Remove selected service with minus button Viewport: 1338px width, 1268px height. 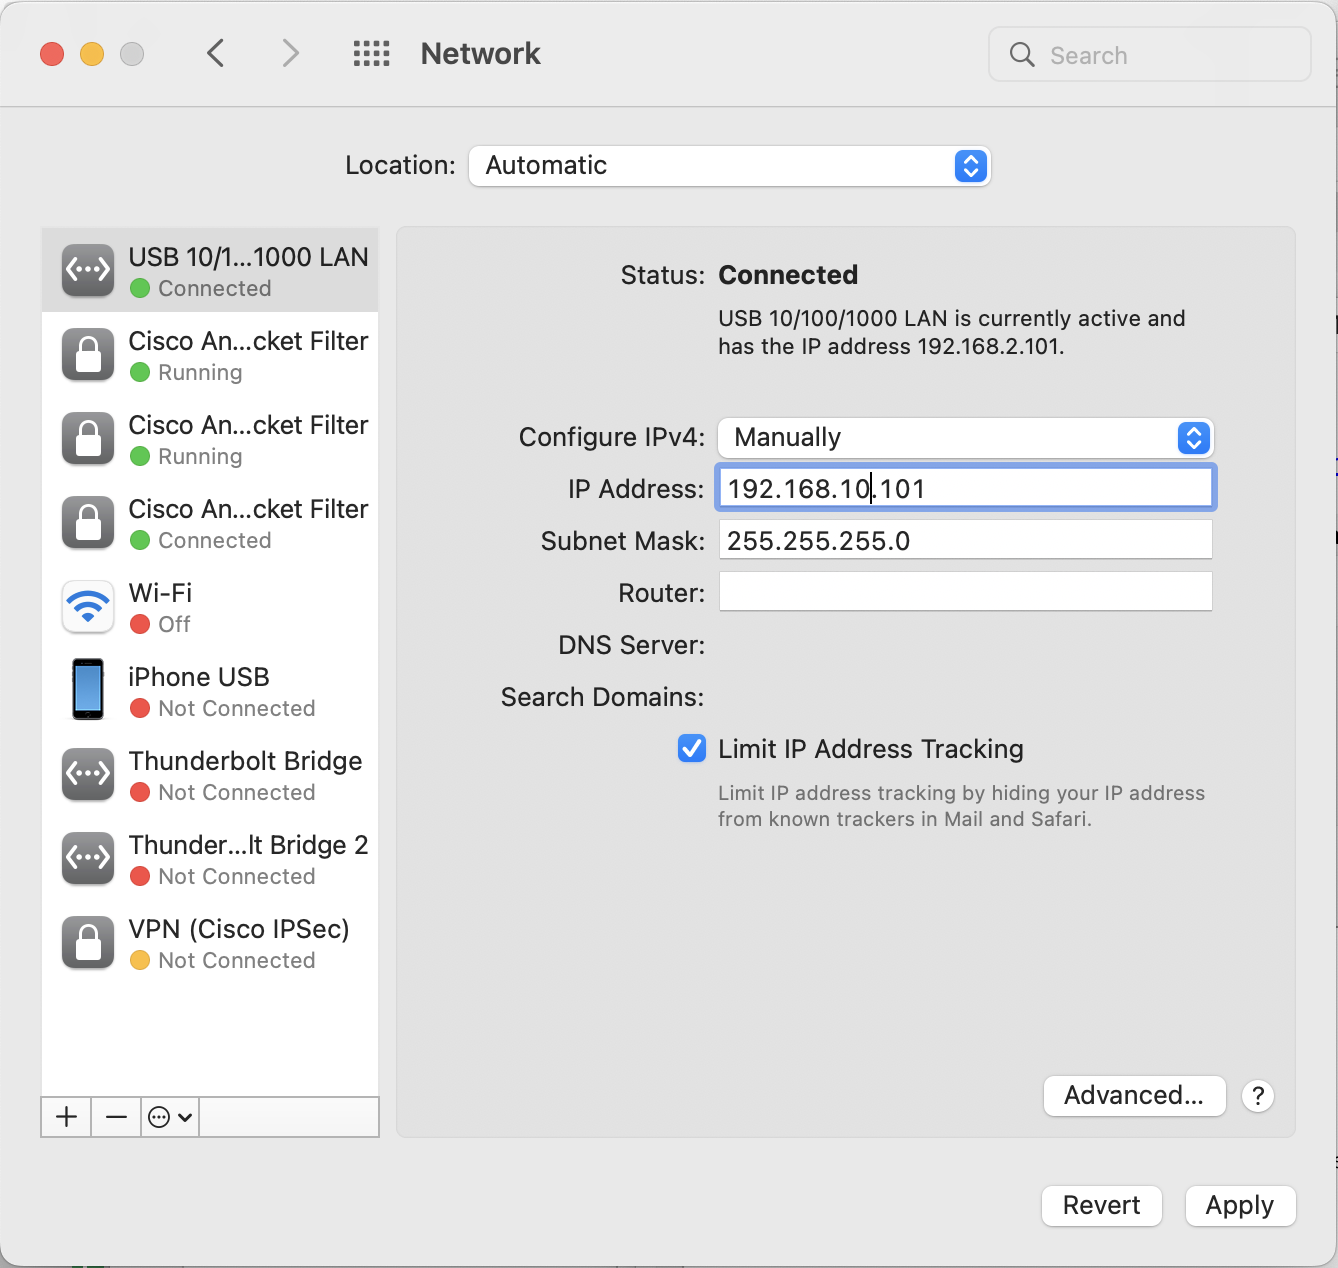point(116,1116)
